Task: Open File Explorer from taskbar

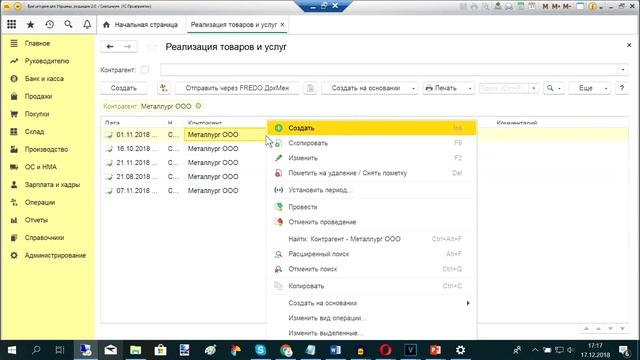Action: click(x=136, y=350)
